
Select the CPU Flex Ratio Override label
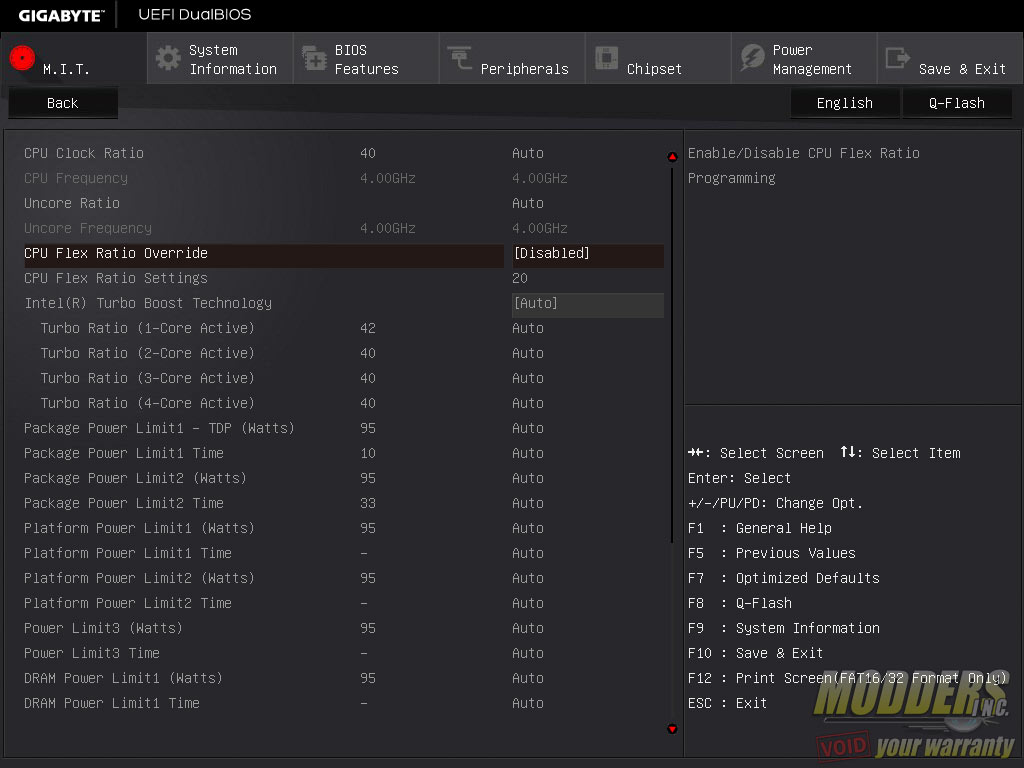[x=116, y=253]
